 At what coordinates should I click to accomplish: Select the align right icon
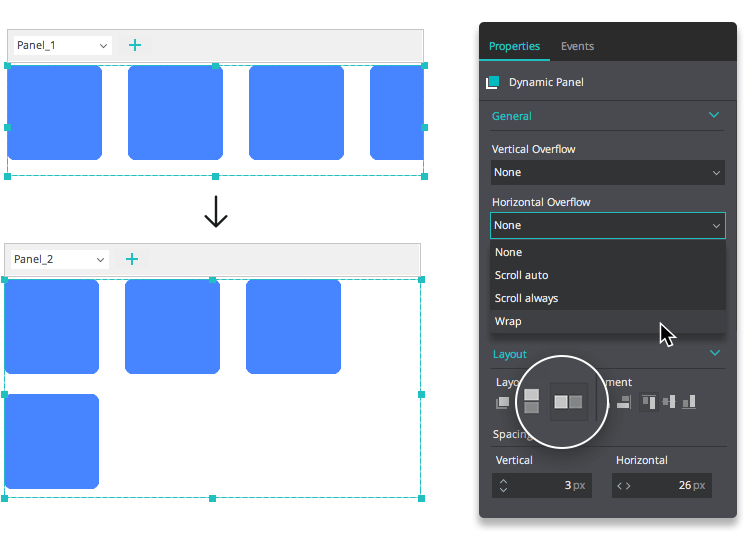(x=624, y=402)
